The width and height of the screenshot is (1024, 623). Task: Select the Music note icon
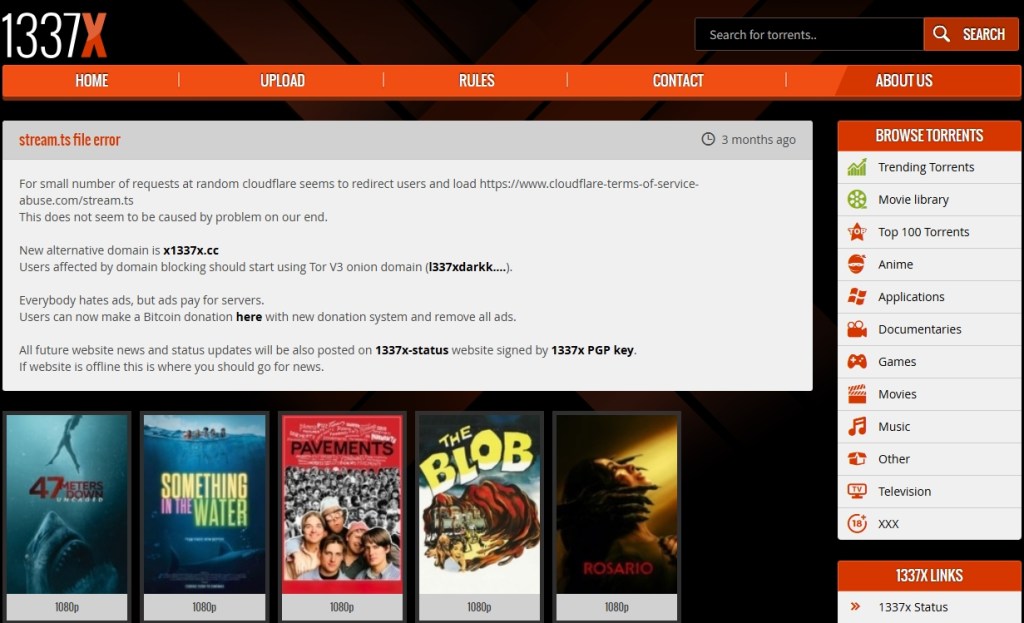pos(856,426)
